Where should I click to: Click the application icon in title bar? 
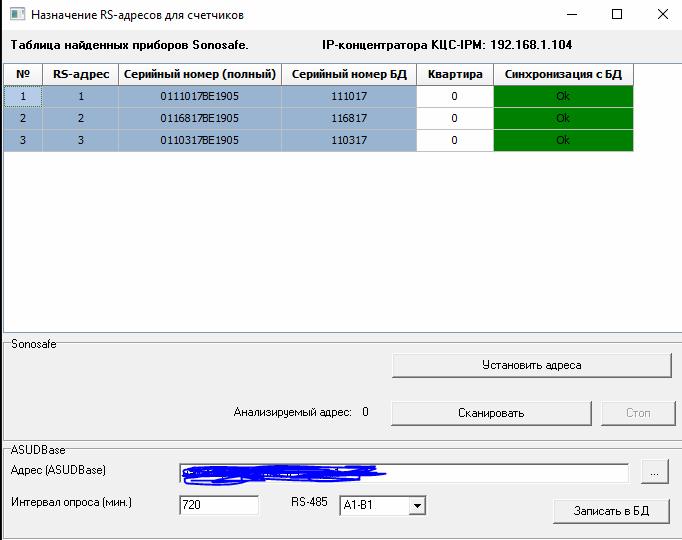[13, 15]
